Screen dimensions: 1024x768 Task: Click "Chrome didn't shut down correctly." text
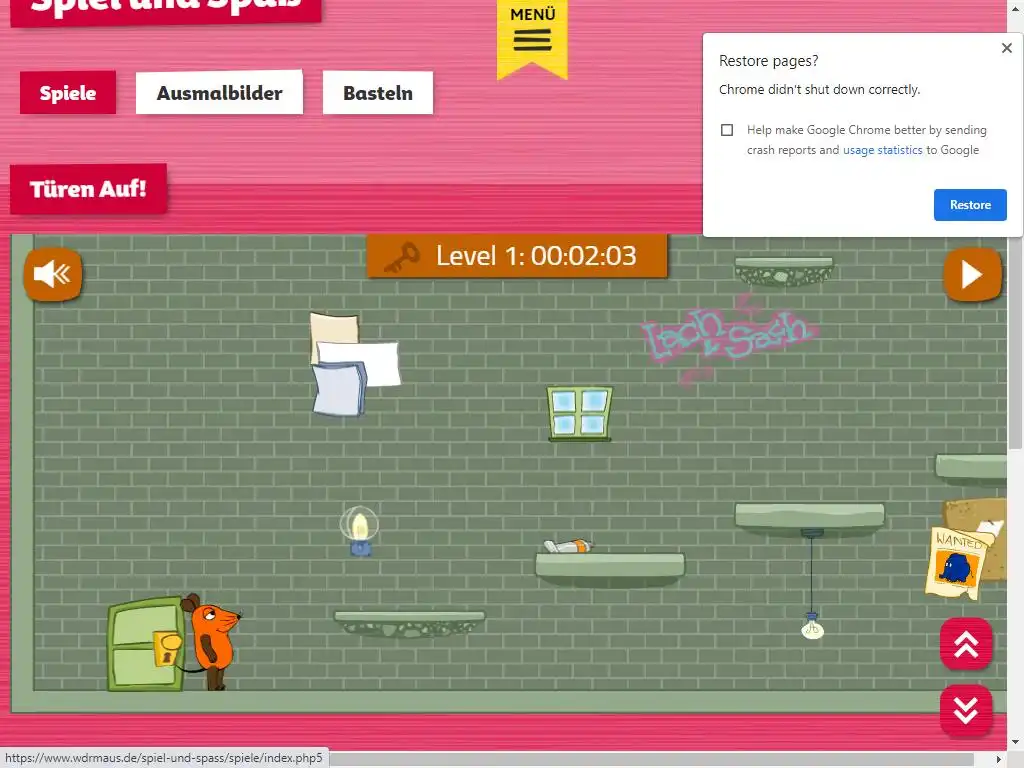pyautogui.click(x=819, y=89)
